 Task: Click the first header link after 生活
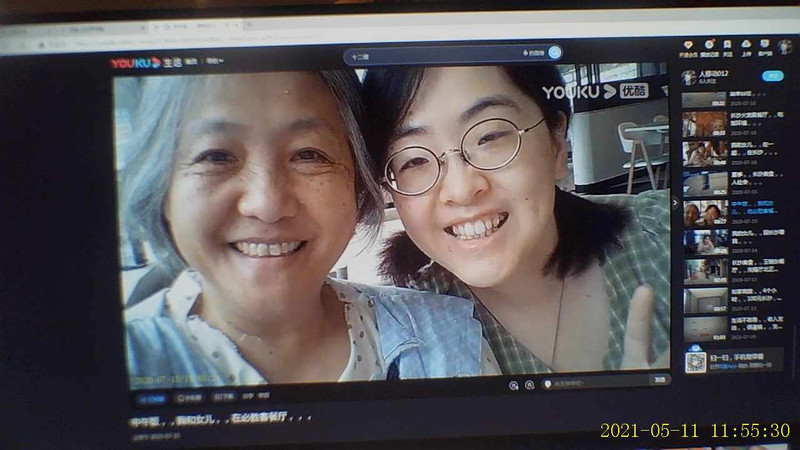(191, 62)
